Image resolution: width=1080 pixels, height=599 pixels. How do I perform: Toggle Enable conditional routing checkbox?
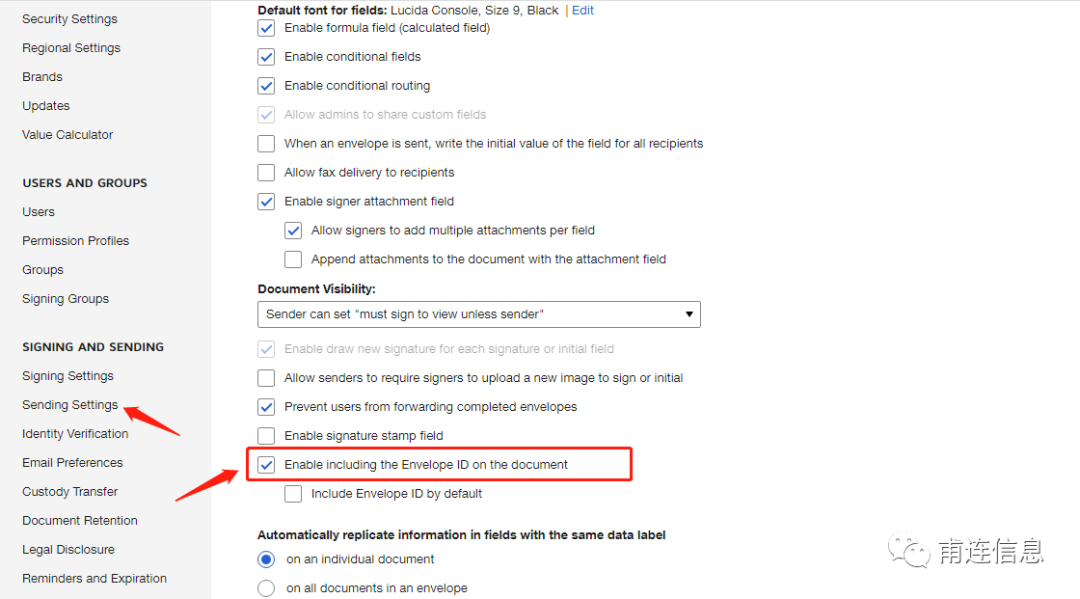266,86
